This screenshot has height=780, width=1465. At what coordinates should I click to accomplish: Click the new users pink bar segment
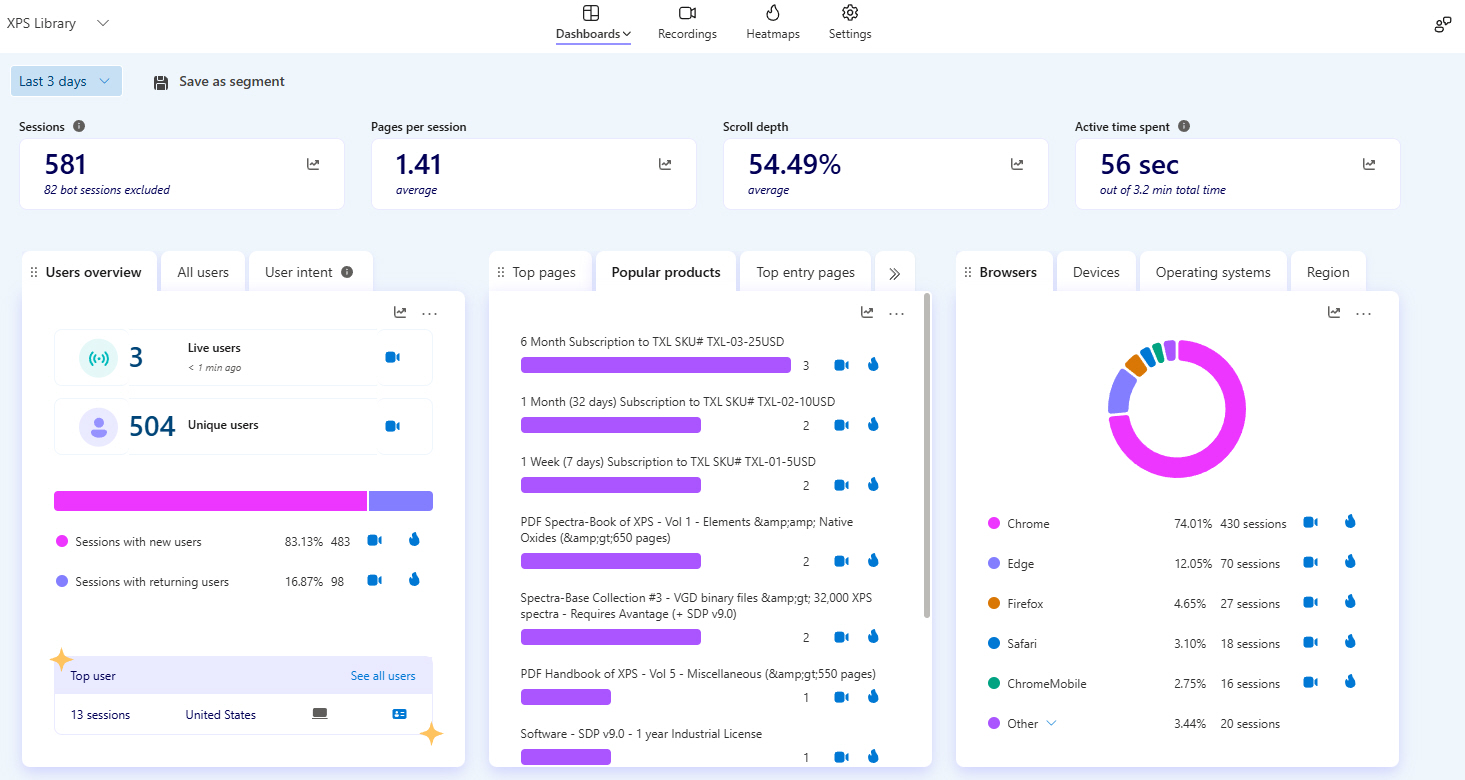[x=210, y=501]
